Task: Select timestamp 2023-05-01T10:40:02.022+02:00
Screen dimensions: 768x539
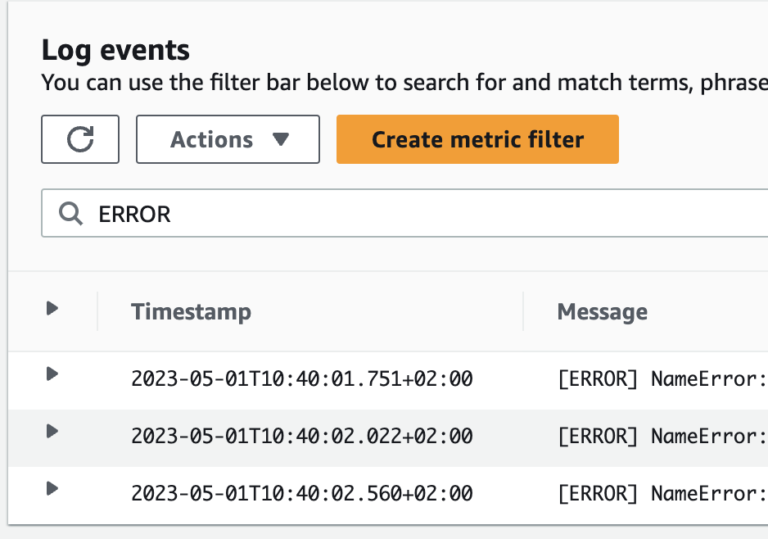Action: (x=302, y=436)
